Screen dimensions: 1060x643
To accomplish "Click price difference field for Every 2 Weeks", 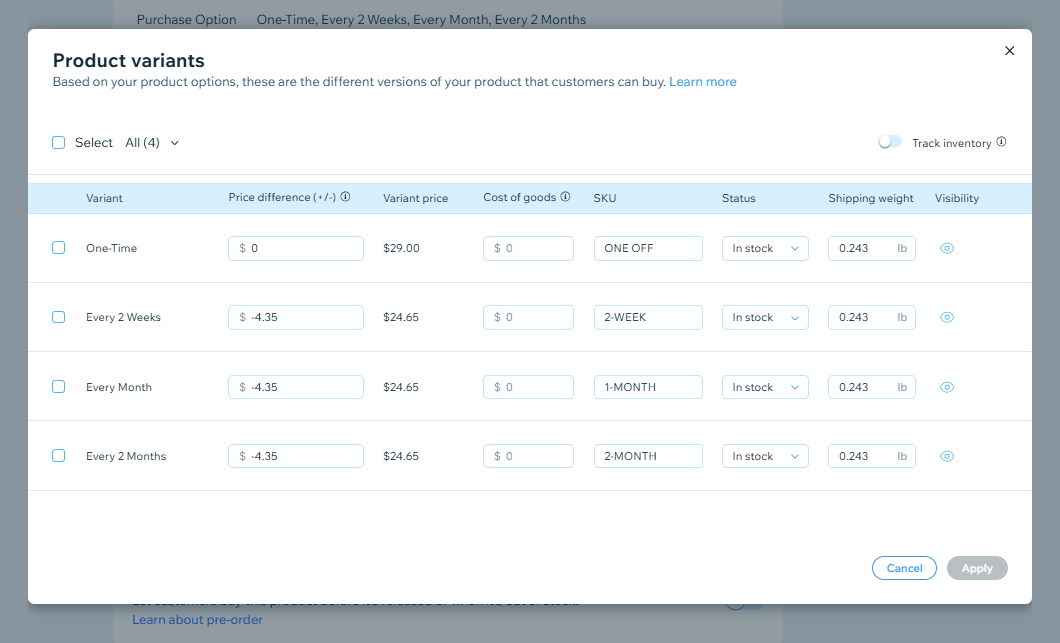I will [296, 317].
